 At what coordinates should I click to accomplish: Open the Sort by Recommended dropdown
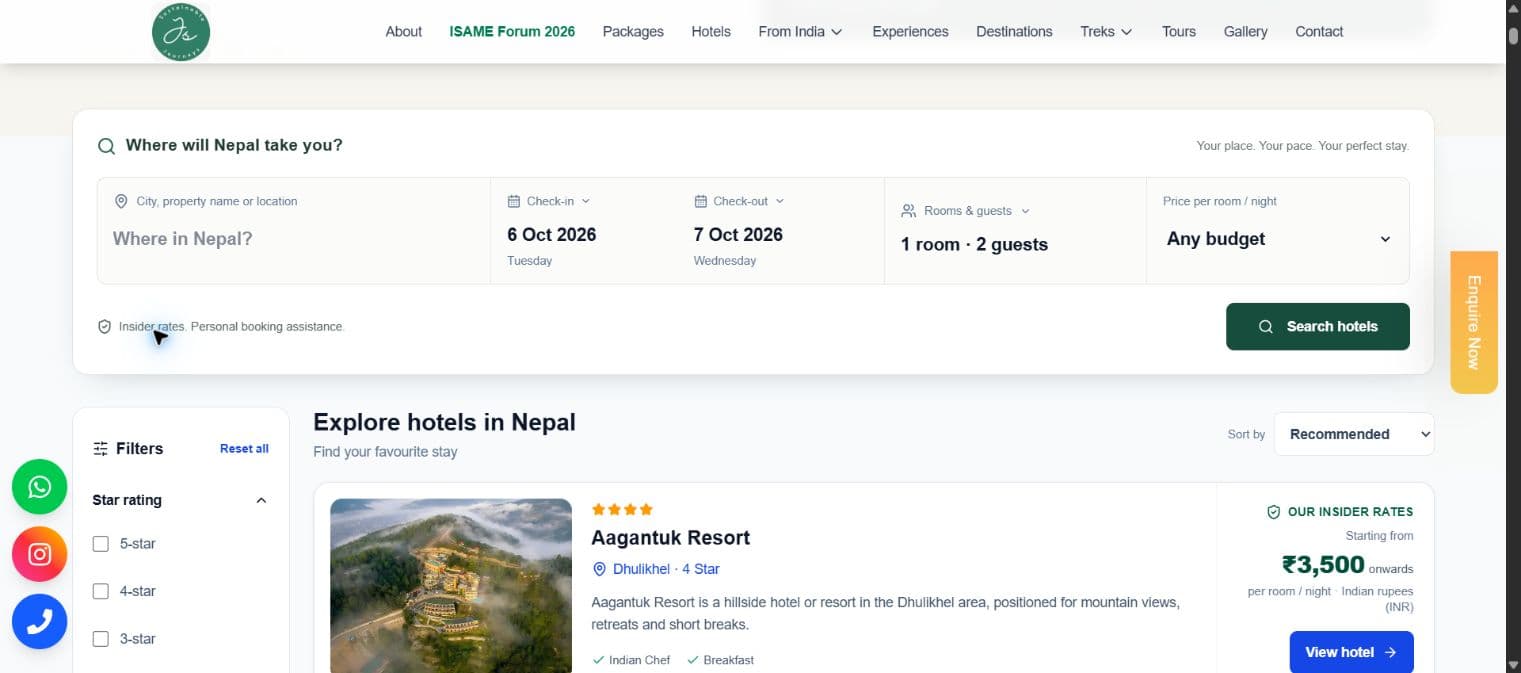point(1354,434)
